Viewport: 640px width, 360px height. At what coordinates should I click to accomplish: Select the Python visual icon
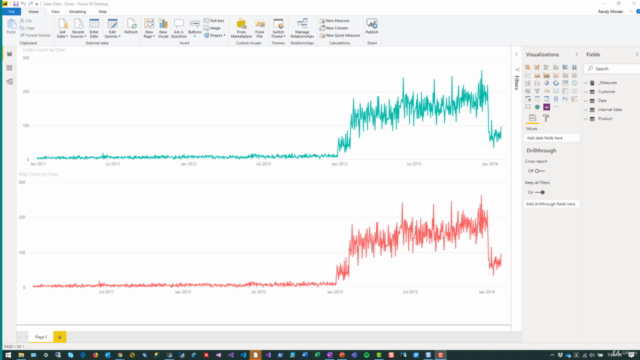[565, 99]
